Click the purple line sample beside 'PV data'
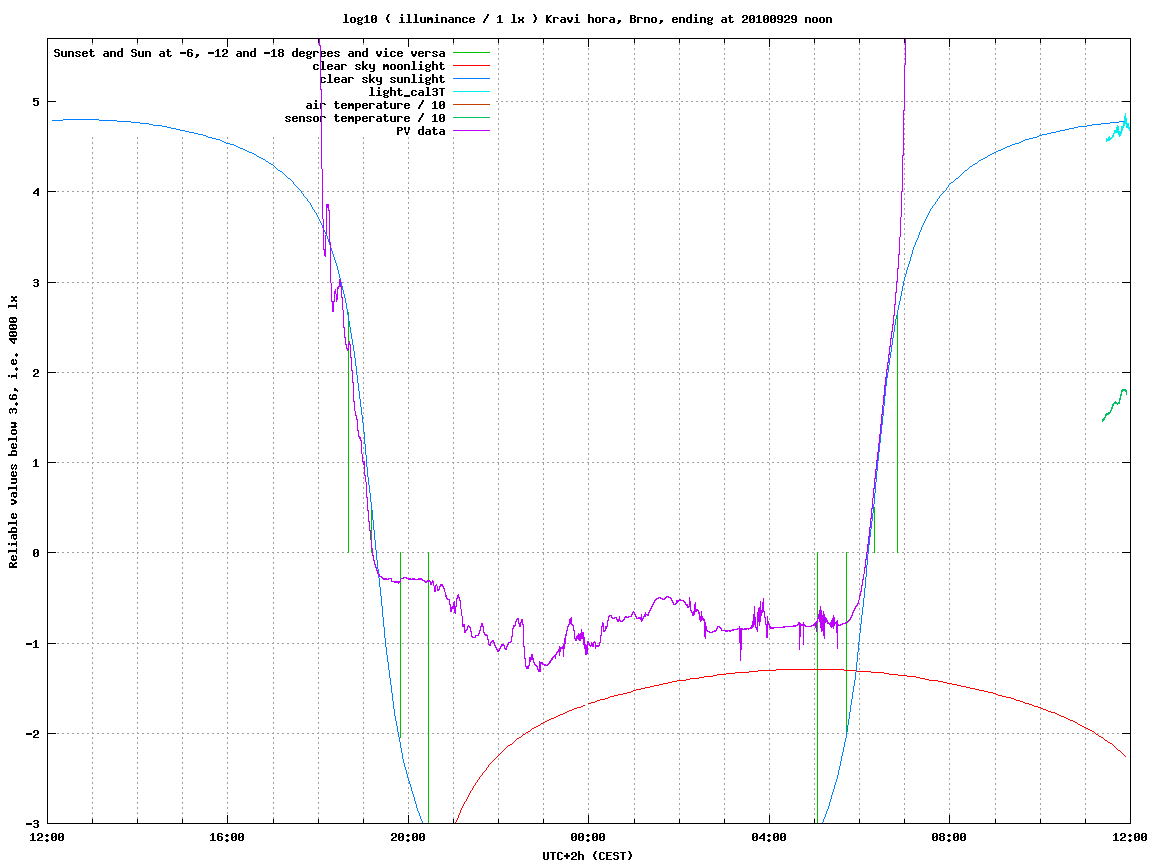Screen dimensions: 1151x863 click(471, 131)
